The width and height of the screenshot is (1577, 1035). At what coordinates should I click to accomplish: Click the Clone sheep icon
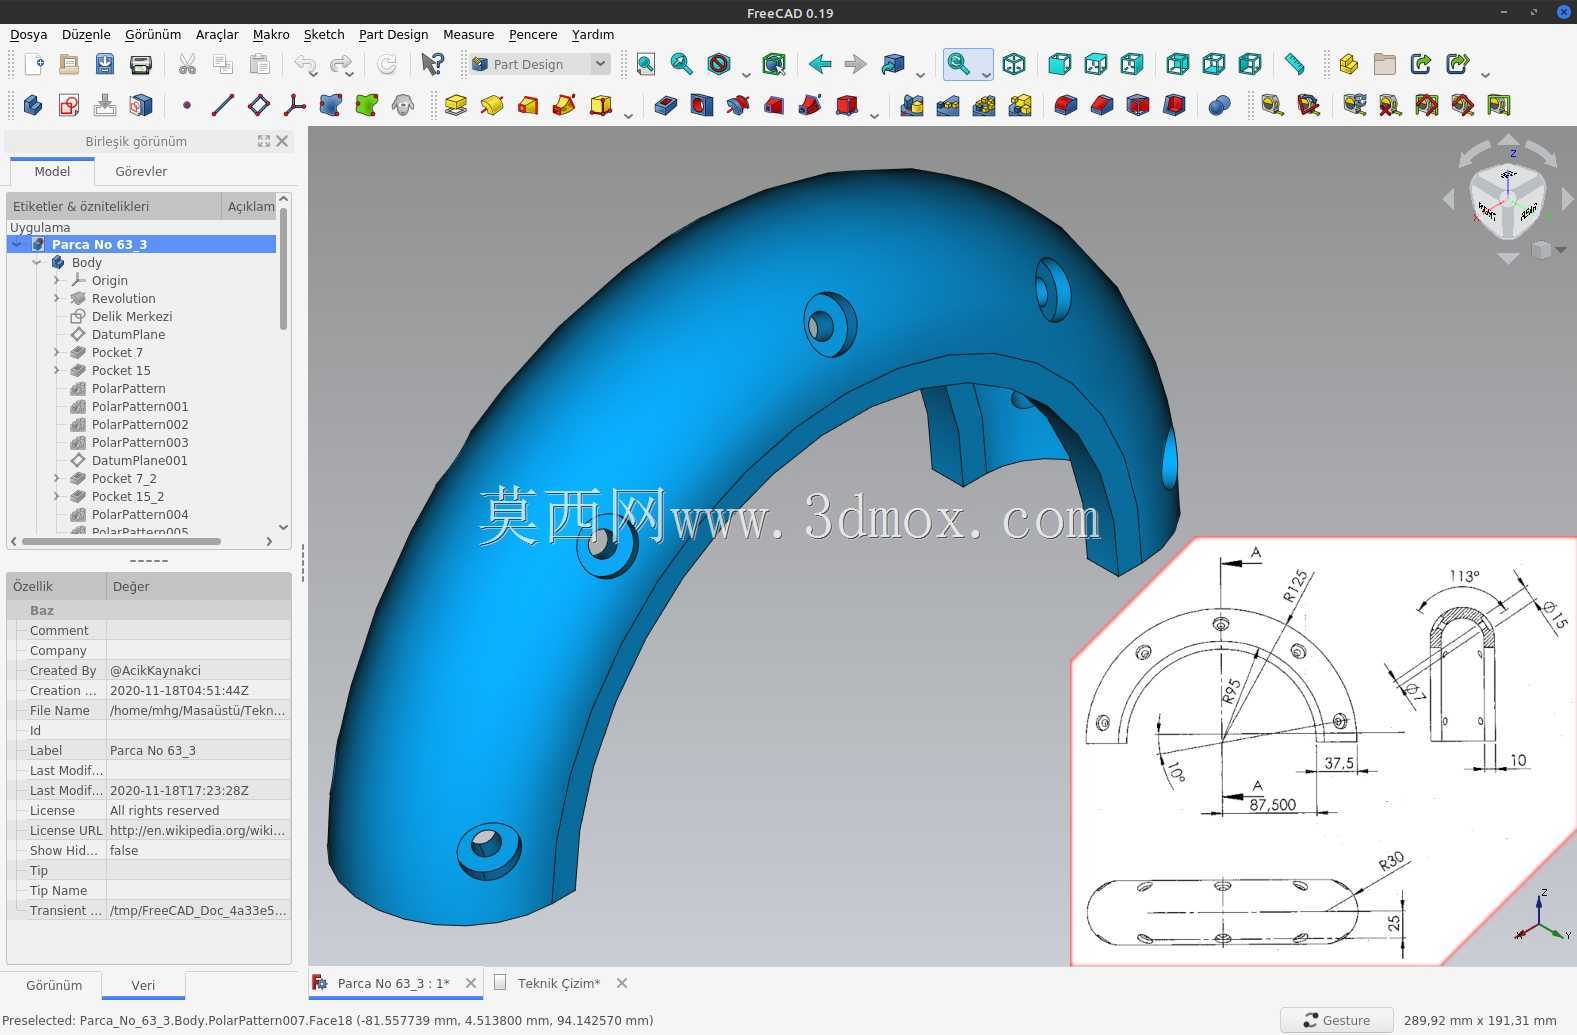403,105
